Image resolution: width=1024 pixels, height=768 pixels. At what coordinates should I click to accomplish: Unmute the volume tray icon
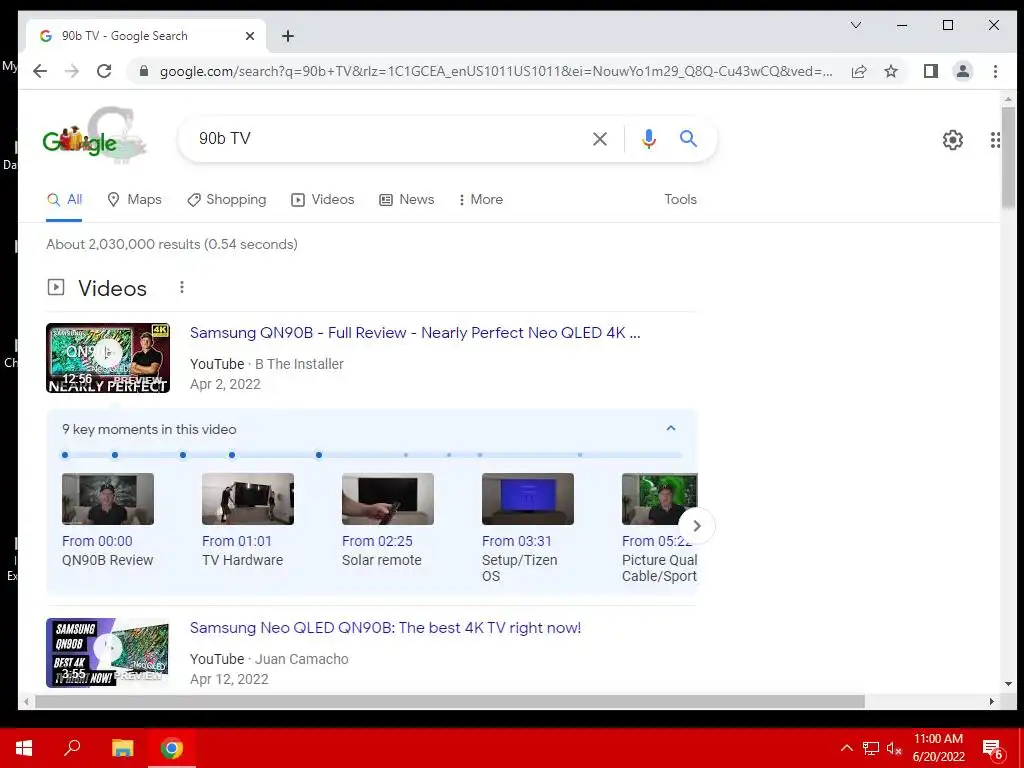(894, 748)
